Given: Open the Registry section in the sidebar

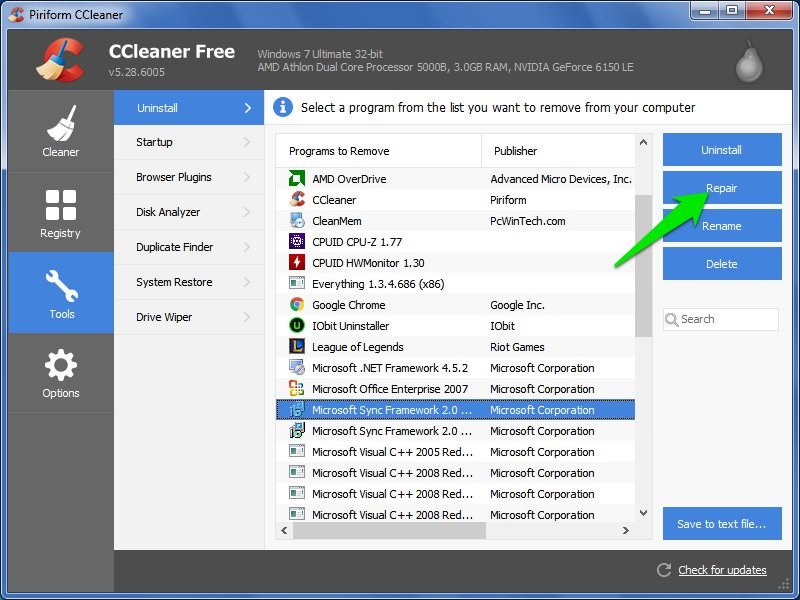Looking at the screenshot, I should [x=61, y=213].
